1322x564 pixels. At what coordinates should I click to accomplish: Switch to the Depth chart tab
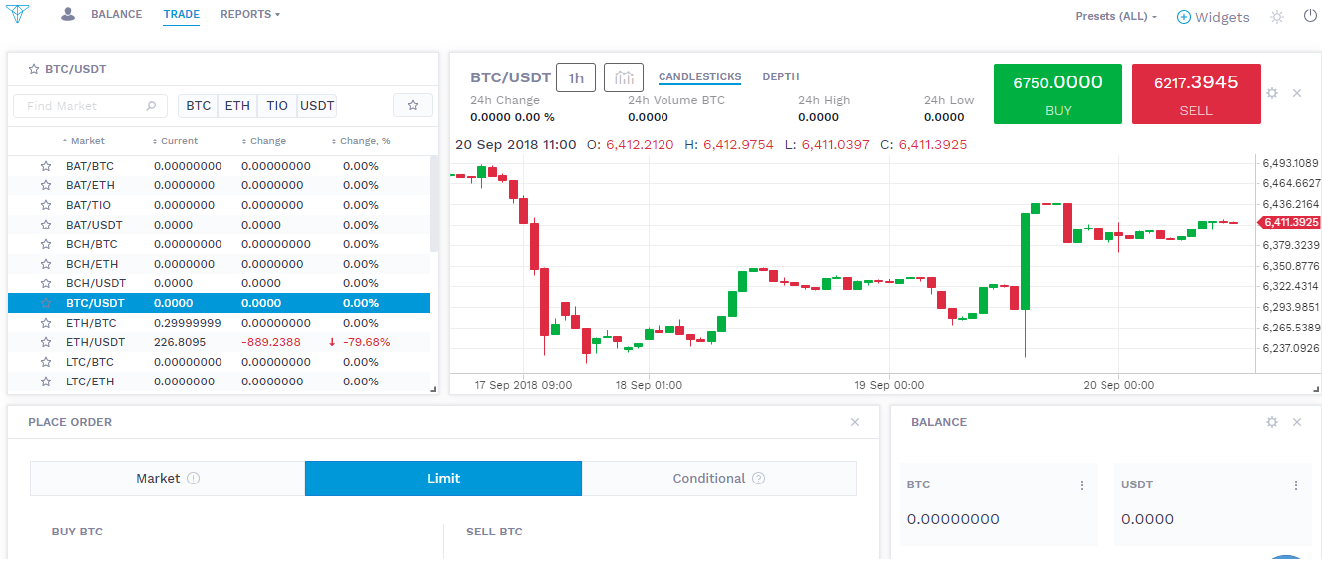tap(781, 77)
